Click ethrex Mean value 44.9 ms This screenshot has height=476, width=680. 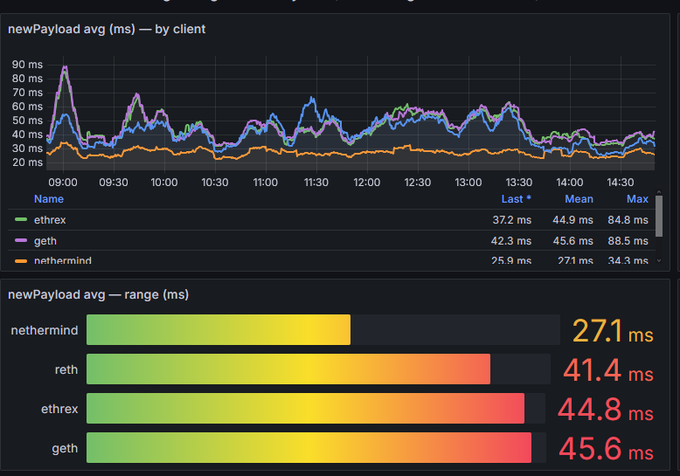point(572,220)
